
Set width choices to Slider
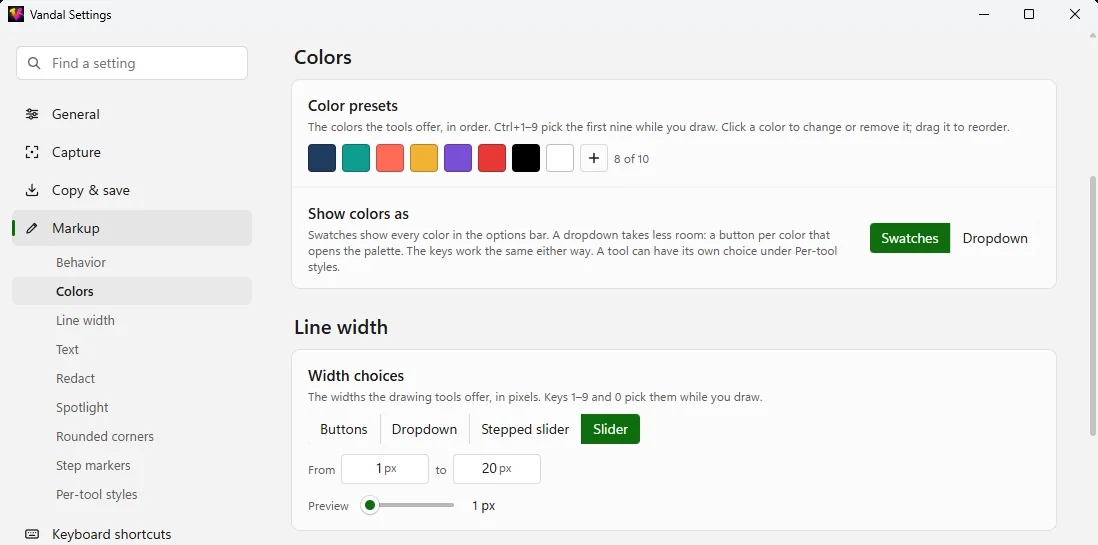pos(611,429)
